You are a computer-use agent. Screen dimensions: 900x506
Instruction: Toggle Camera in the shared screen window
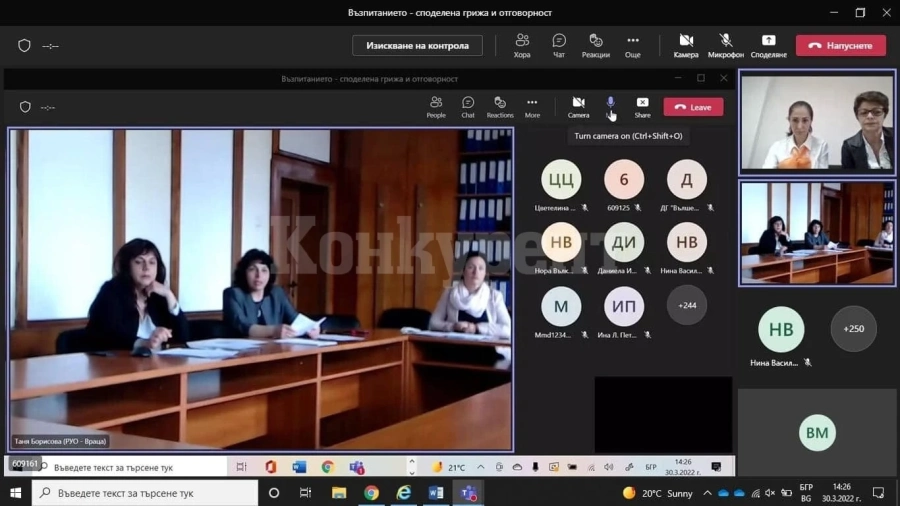(579, 107)
